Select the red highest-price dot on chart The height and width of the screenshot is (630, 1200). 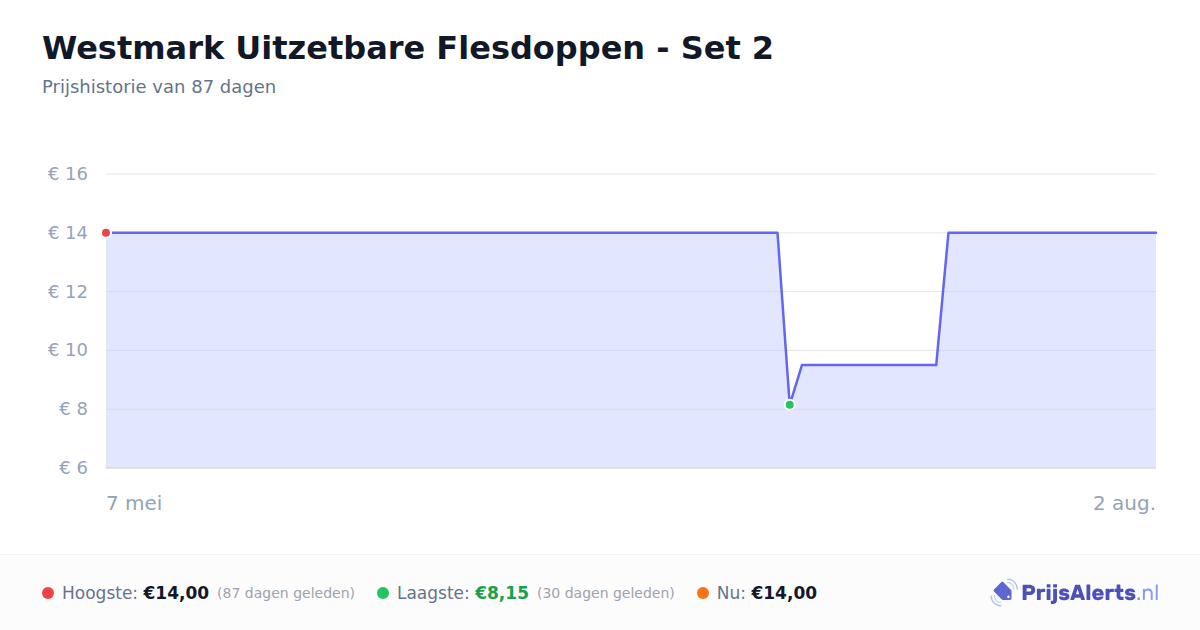(x=106, y=233)
